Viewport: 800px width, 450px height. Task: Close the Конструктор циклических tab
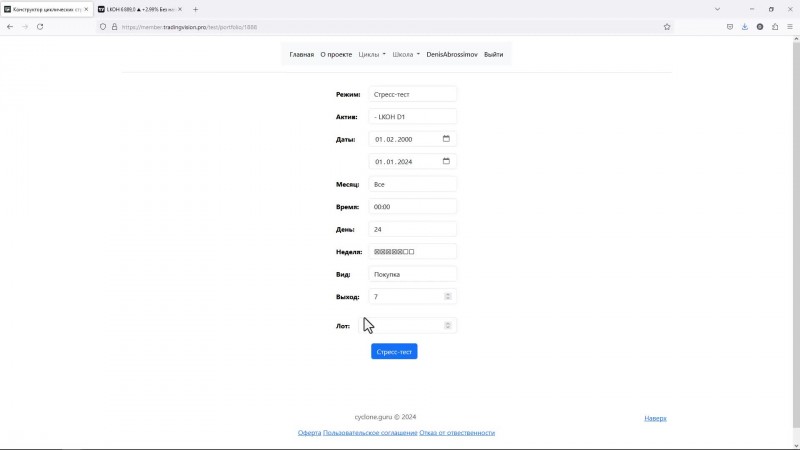pos(86,9)
